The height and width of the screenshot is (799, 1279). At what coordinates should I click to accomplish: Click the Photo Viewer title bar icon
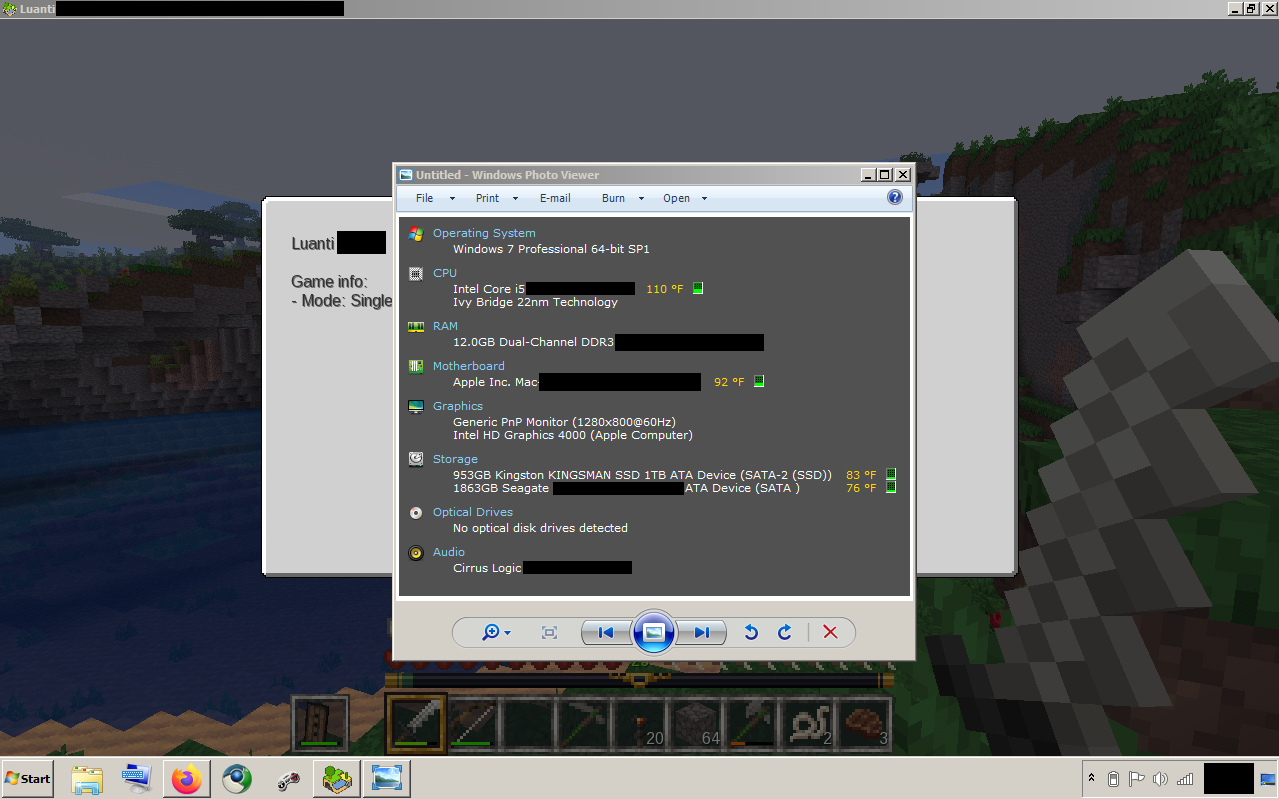point(405,175)
